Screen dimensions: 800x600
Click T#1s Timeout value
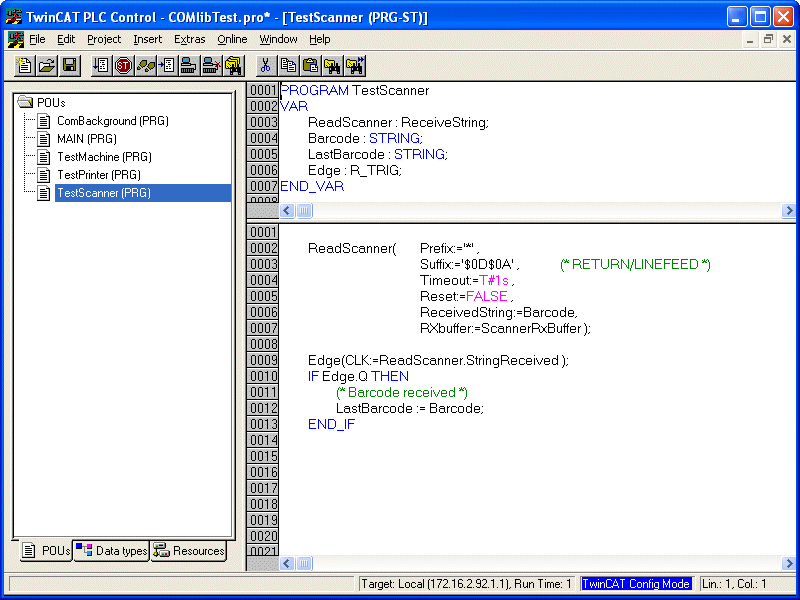coord(494,281)
